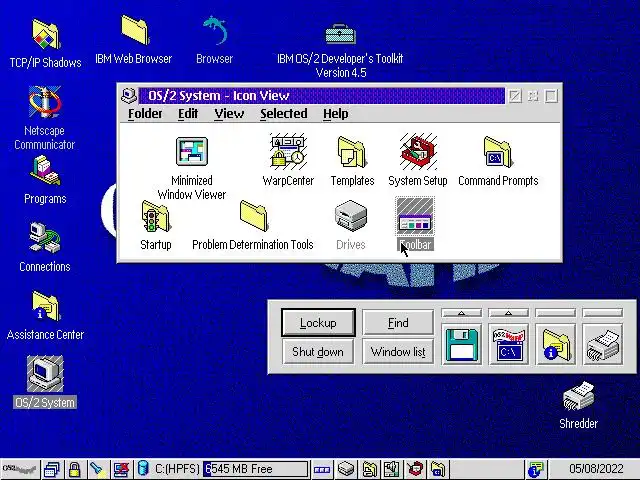Screen dimensions: 640x480
Task: Open the IBM Web Browser folder
Action: coord(134,30)
